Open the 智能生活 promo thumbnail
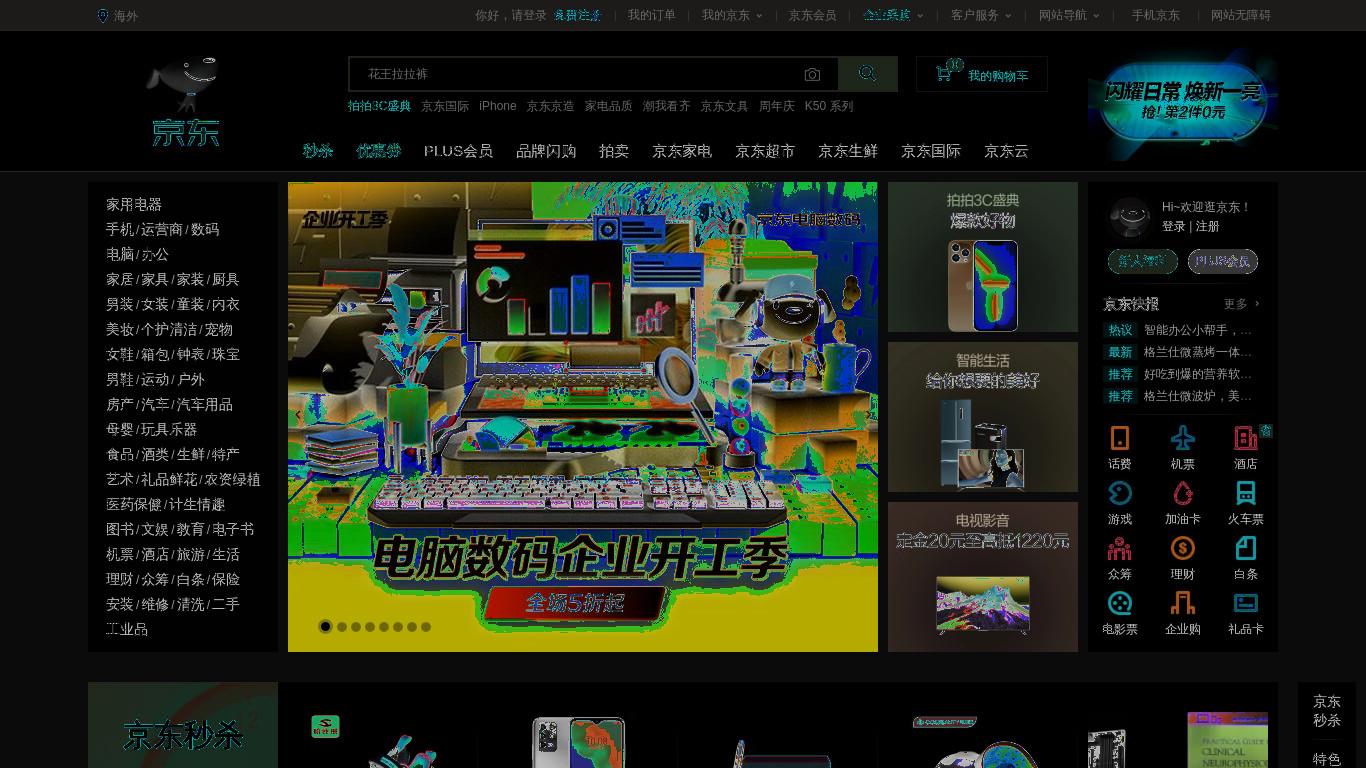The width and height of the screenshot is (1366, 768). [983, 417]
